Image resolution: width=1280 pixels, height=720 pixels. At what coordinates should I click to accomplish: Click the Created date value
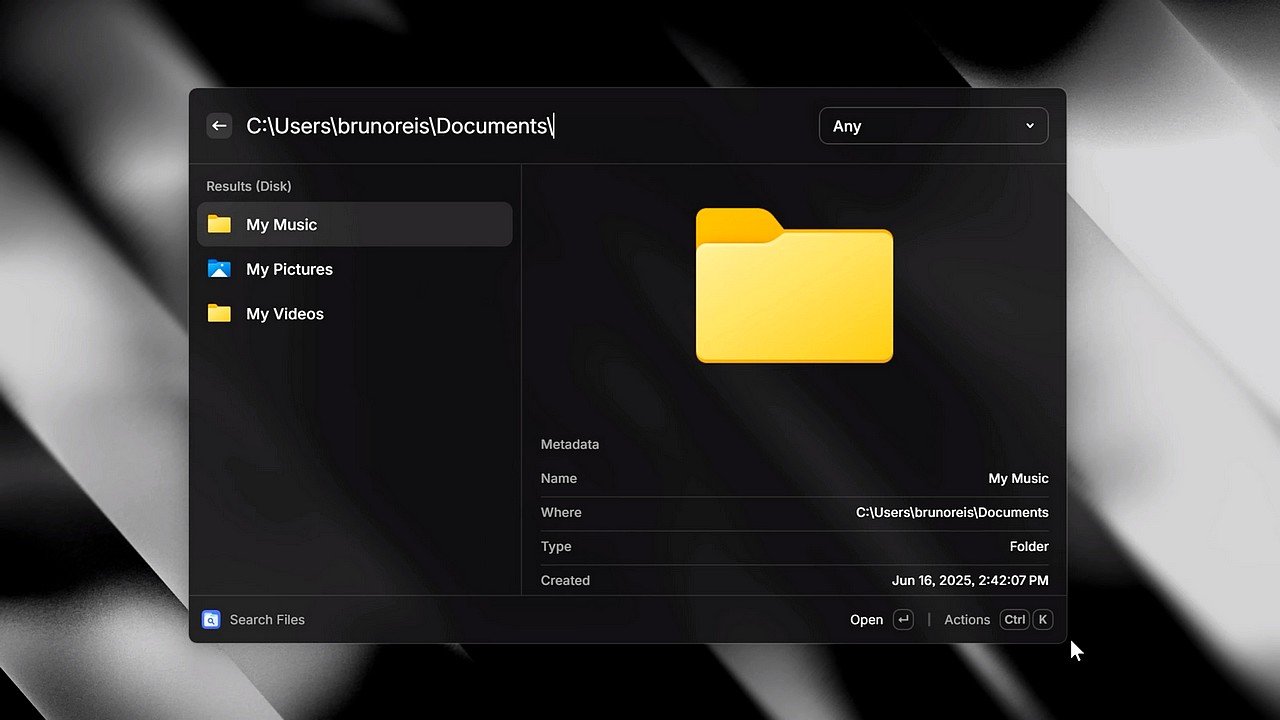969,580
